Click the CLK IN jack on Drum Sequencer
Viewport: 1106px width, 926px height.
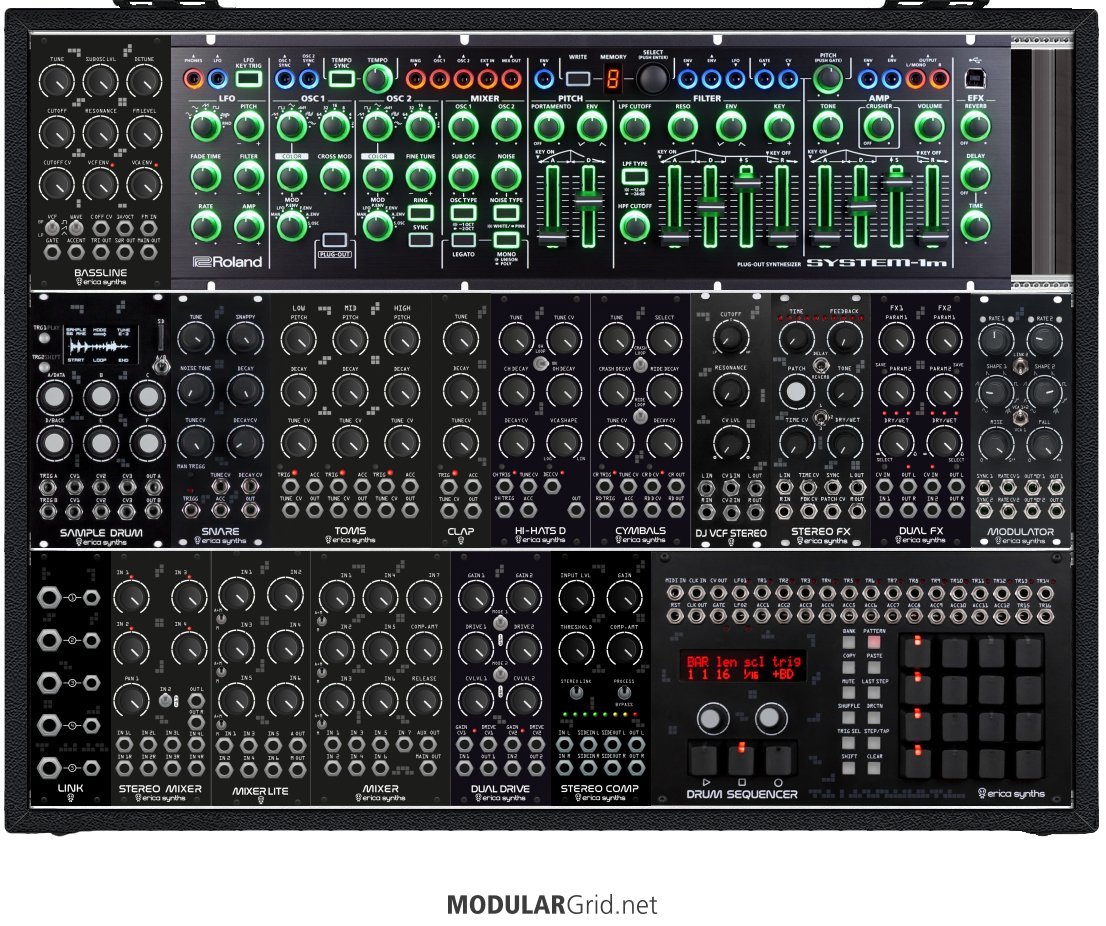[697, 594]
